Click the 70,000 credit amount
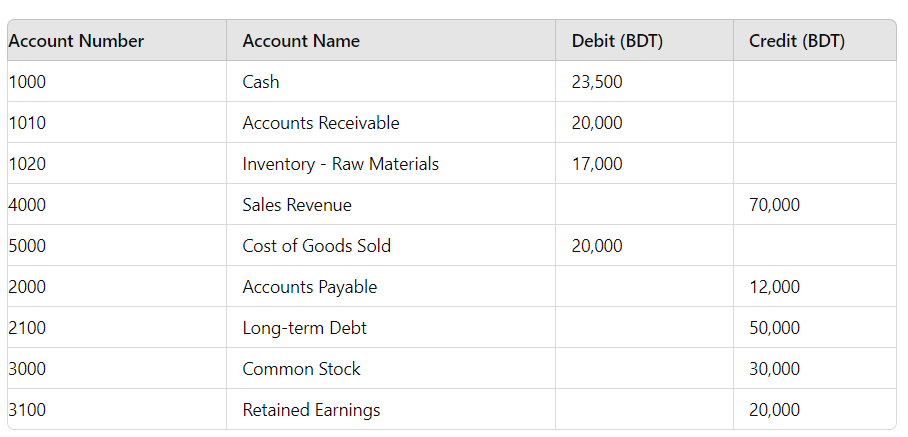Image resolution: width=908 pixels, height=437 pixels. (774, 205)
